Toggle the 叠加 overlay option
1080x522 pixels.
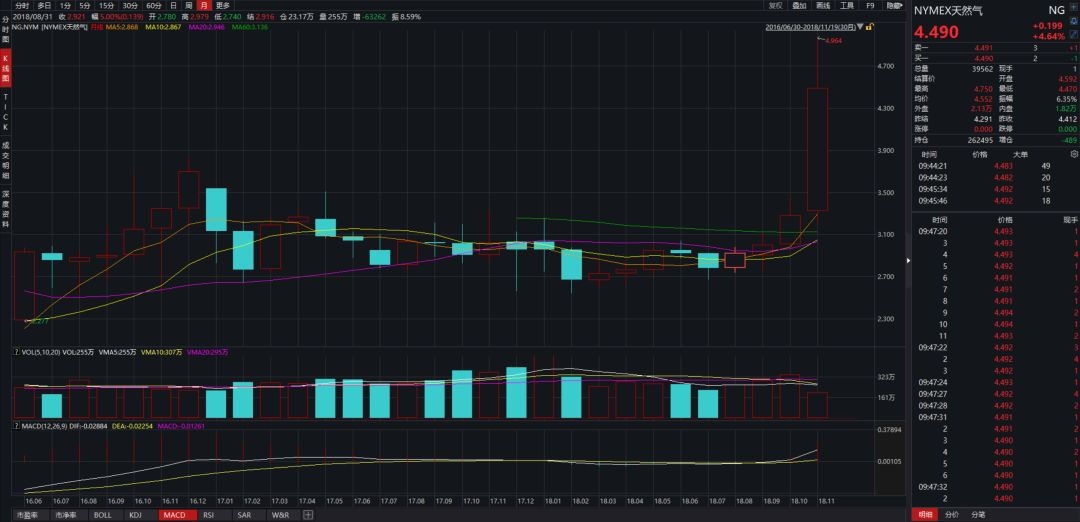[x=799, y=5]
